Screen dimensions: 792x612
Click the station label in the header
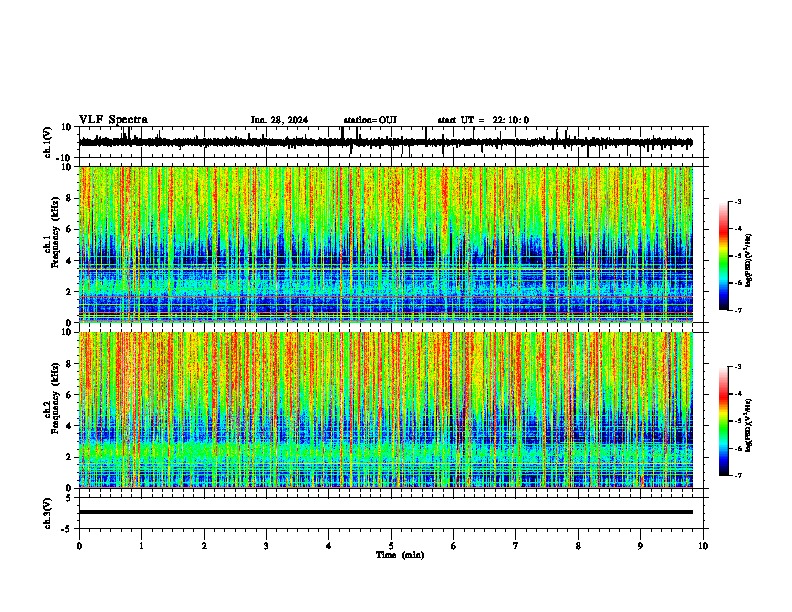pyautogui.click(x=370, y=120)
